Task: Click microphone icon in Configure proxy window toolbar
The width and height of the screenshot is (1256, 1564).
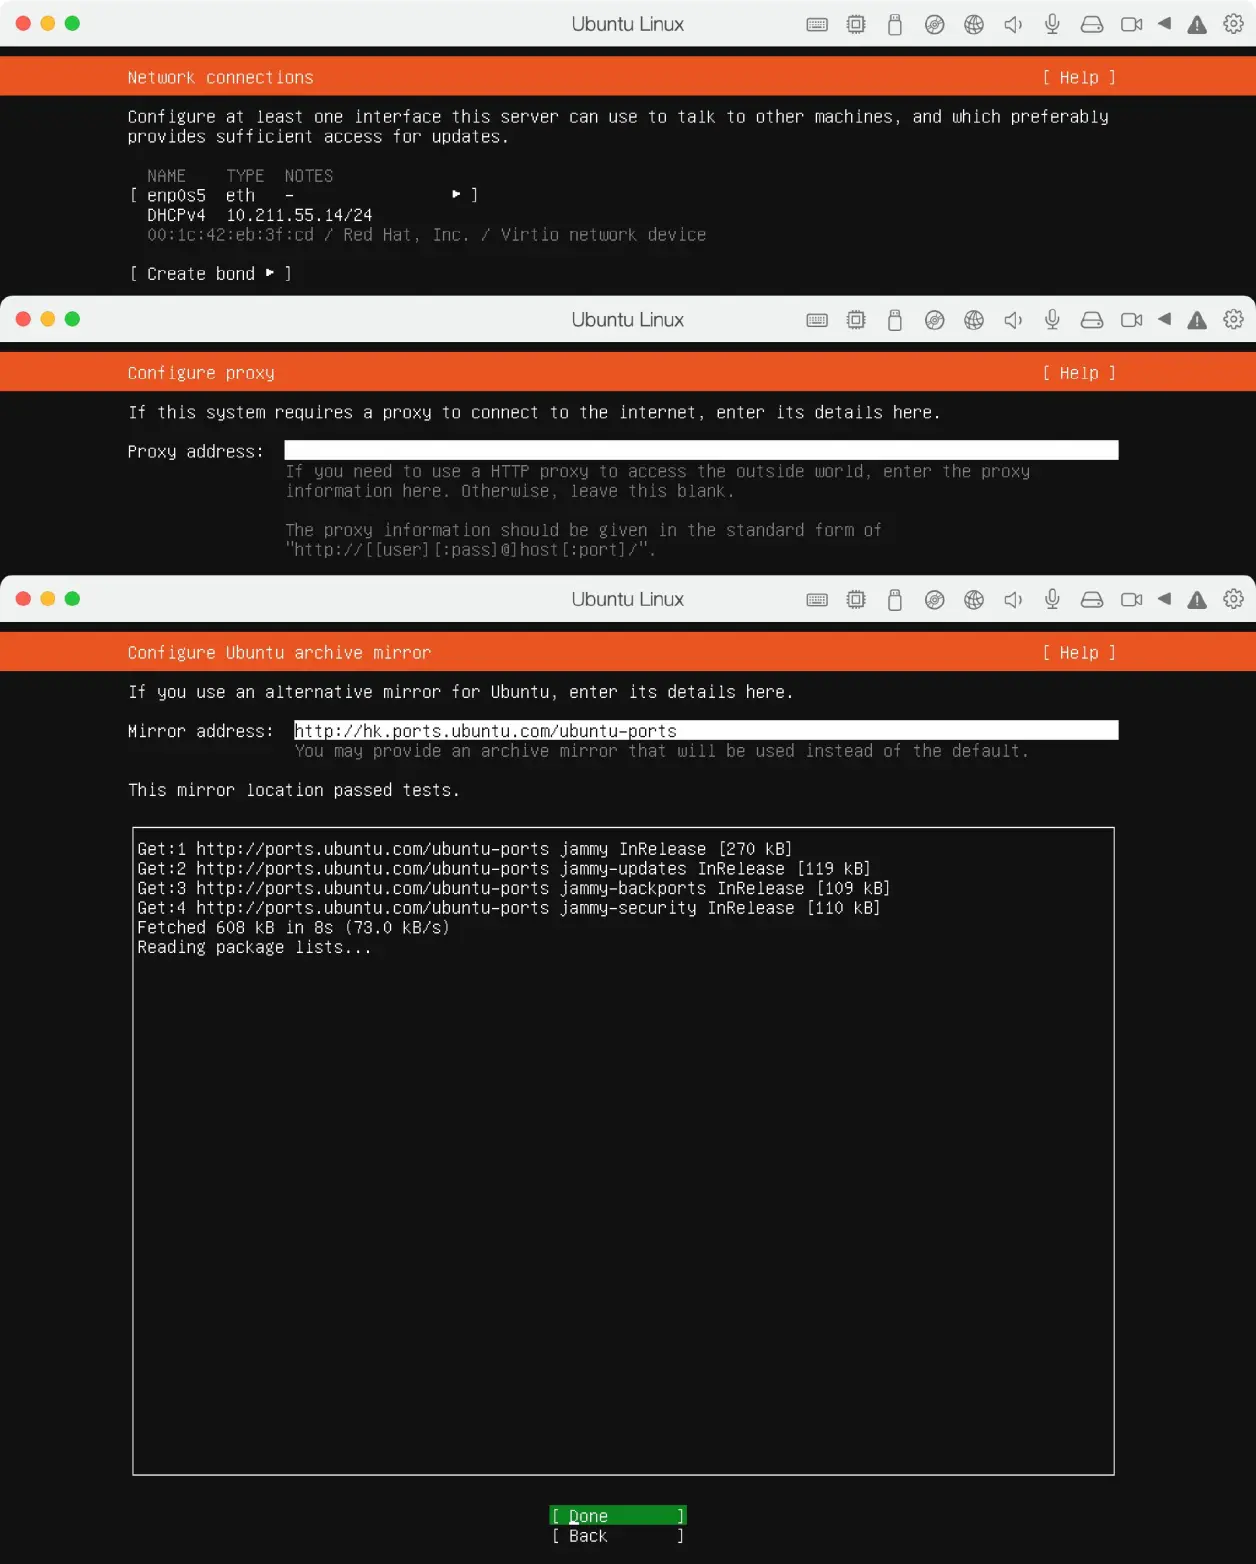Action: [1052, 321]
